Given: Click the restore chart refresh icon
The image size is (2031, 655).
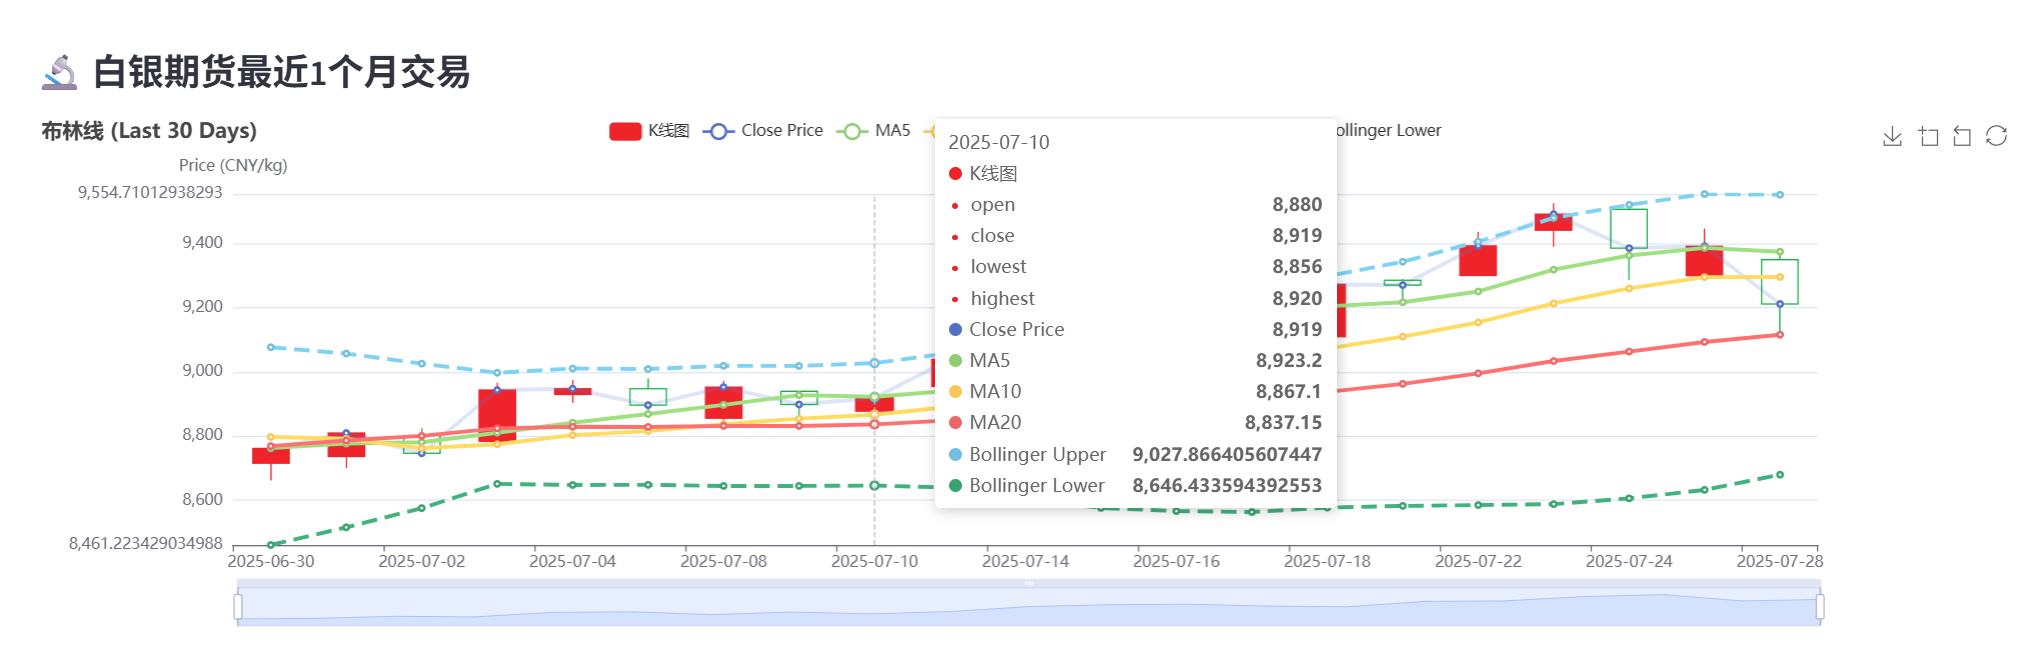Looking at the screenshot, I should (1996, 136).
